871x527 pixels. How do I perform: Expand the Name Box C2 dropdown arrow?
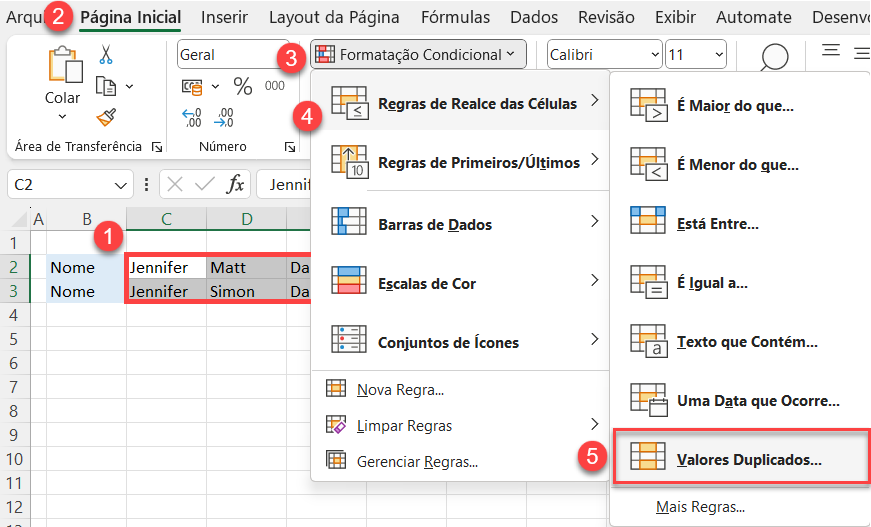coord(121,185)
